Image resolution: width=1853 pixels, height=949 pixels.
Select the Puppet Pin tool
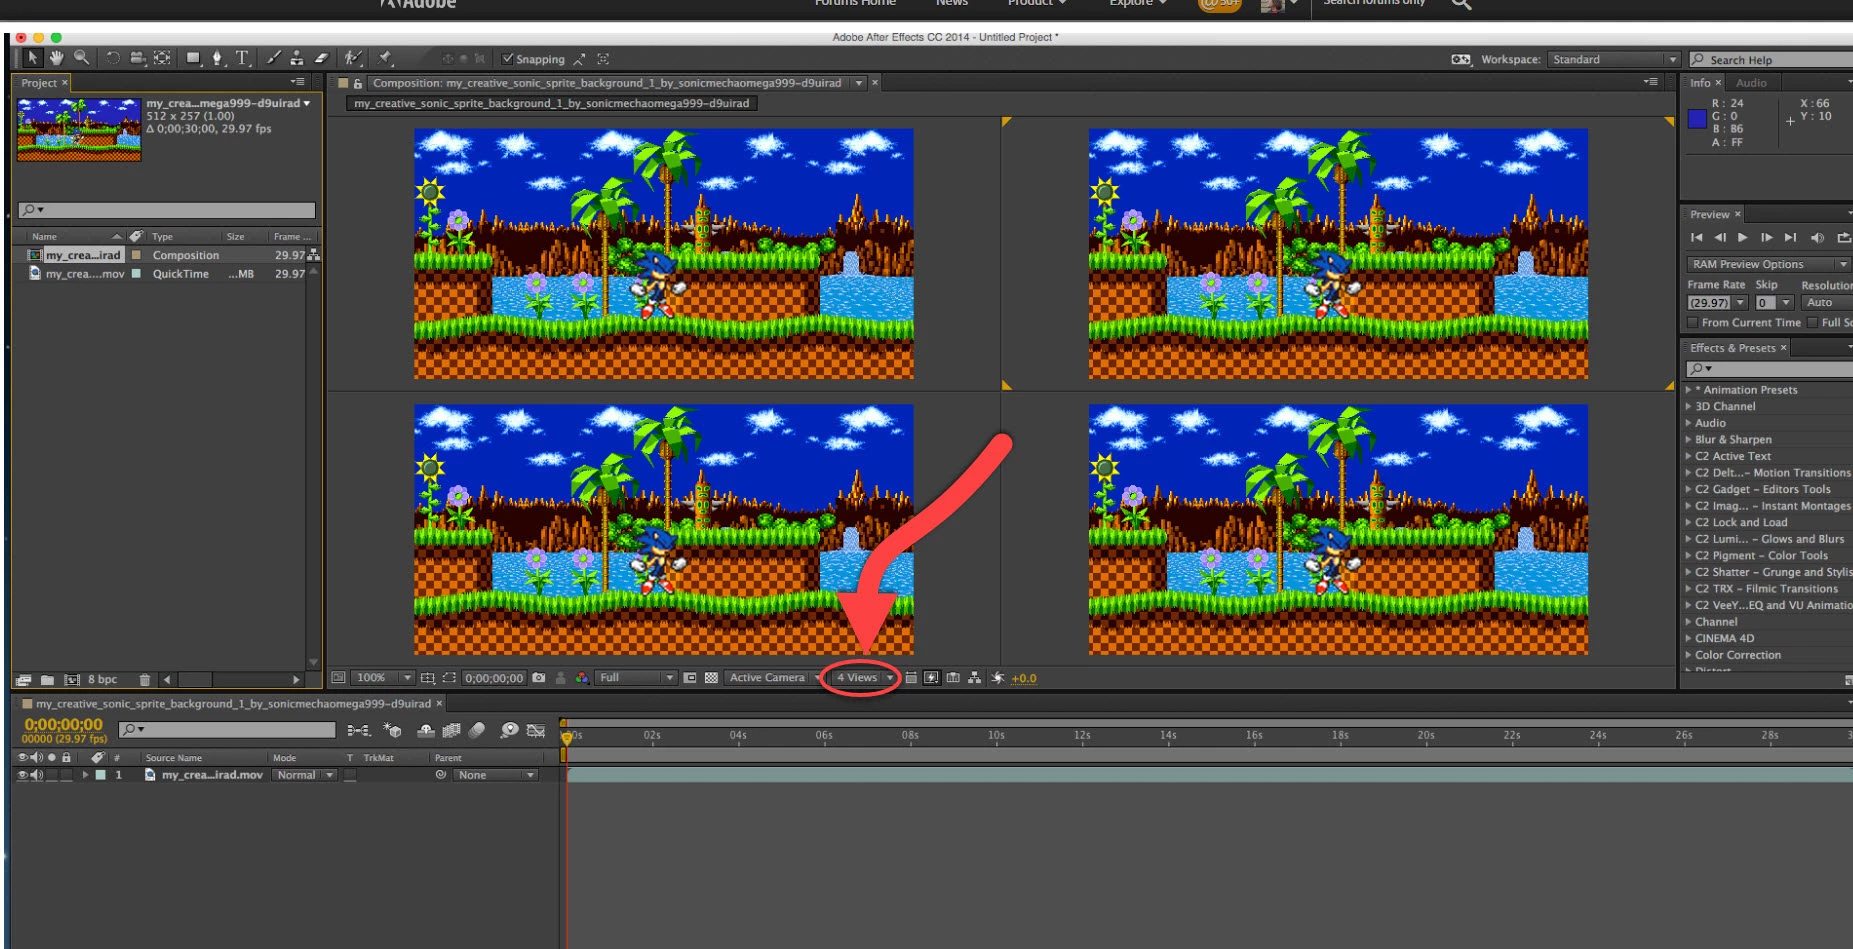384,58
